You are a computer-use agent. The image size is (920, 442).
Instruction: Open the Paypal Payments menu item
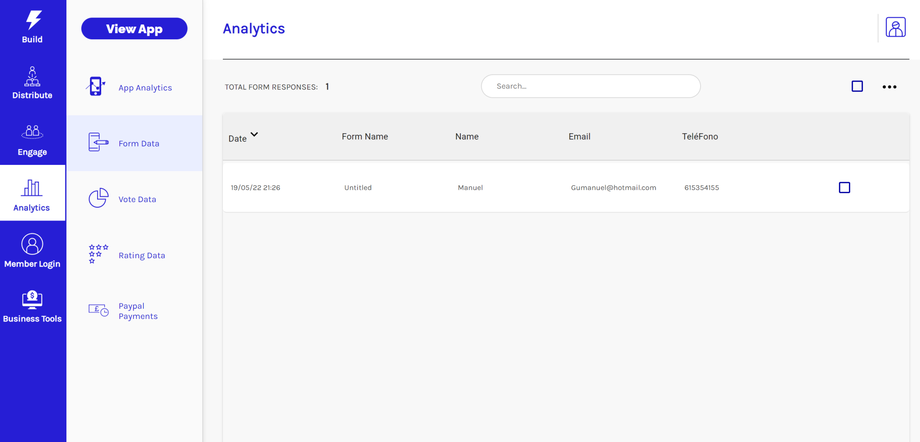tap(137, 311)
